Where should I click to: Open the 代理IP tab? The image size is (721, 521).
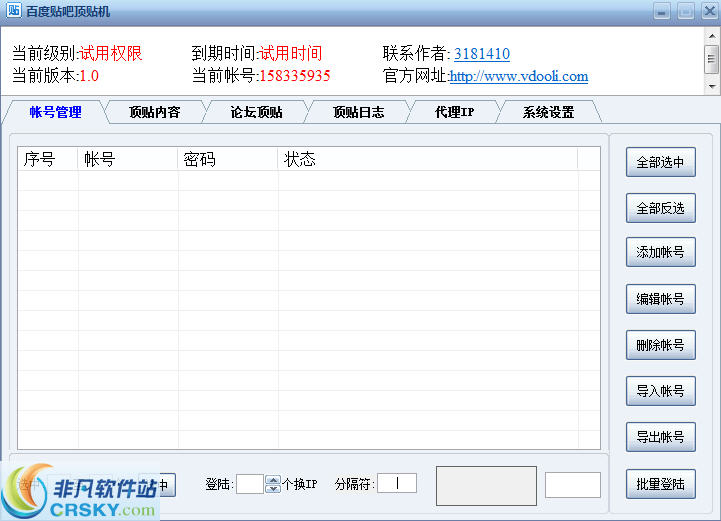[454, 112]
